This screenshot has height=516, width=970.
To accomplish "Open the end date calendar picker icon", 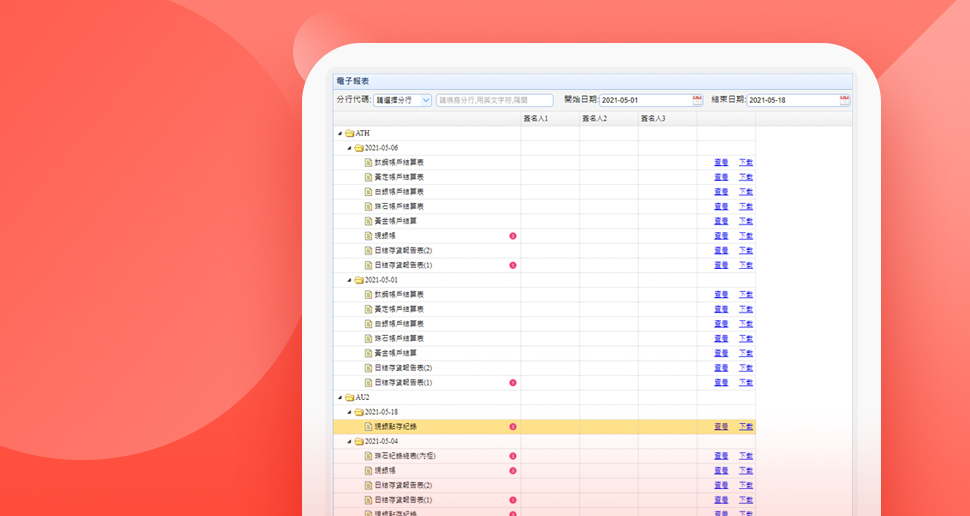I will click(844, 100).
